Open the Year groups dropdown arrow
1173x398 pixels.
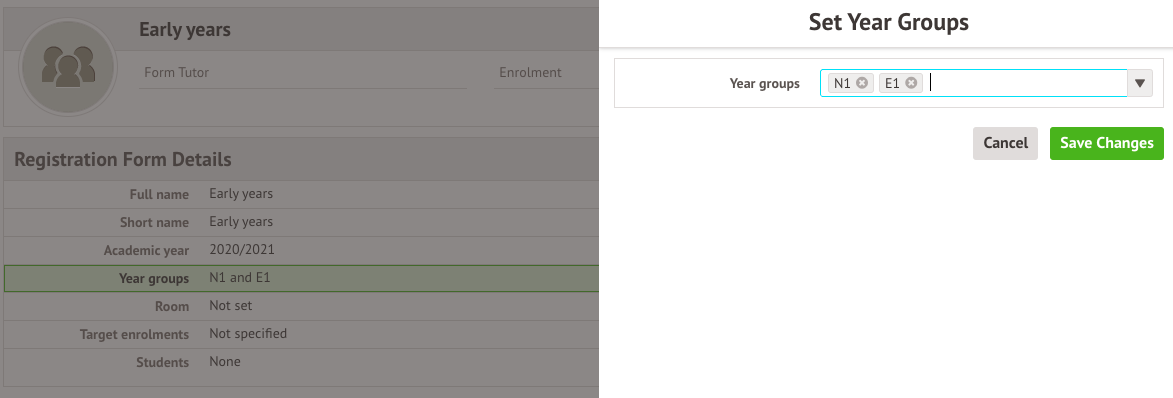(1139, 83)
